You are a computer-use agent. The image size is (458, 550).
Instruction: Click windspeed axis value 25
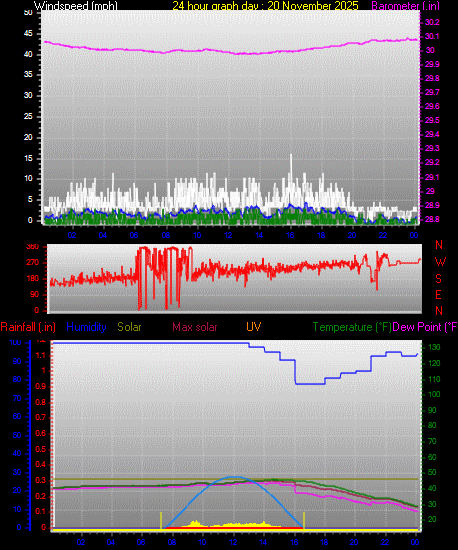[28, 116]
